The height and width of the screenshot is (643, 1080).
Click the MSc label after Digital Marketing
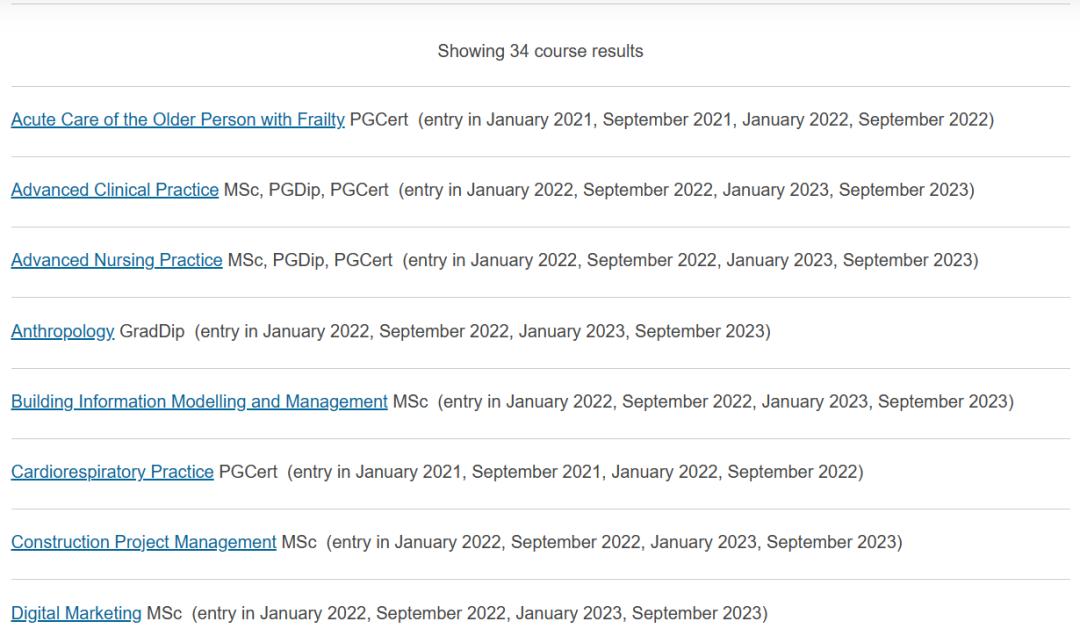click(164, 613)
